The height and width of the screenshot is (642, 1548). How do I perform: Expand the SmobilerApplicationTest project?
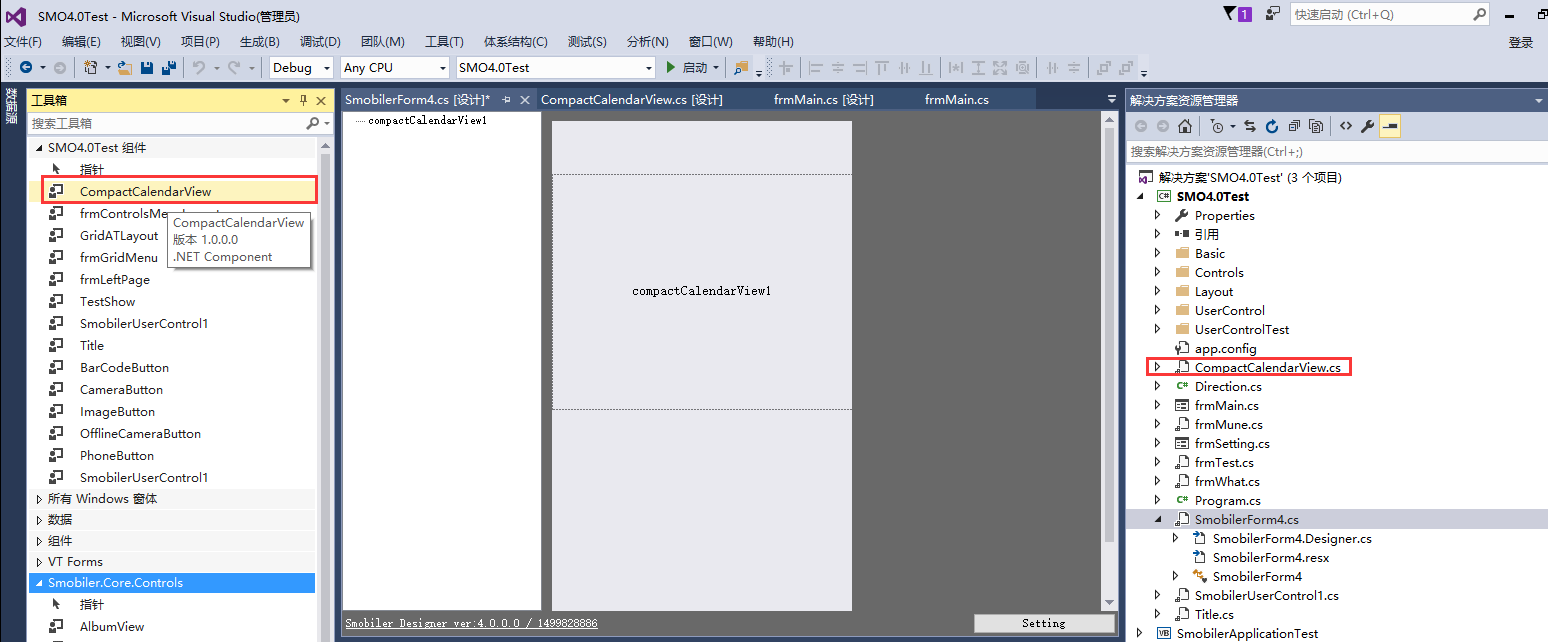point(1140,633)
